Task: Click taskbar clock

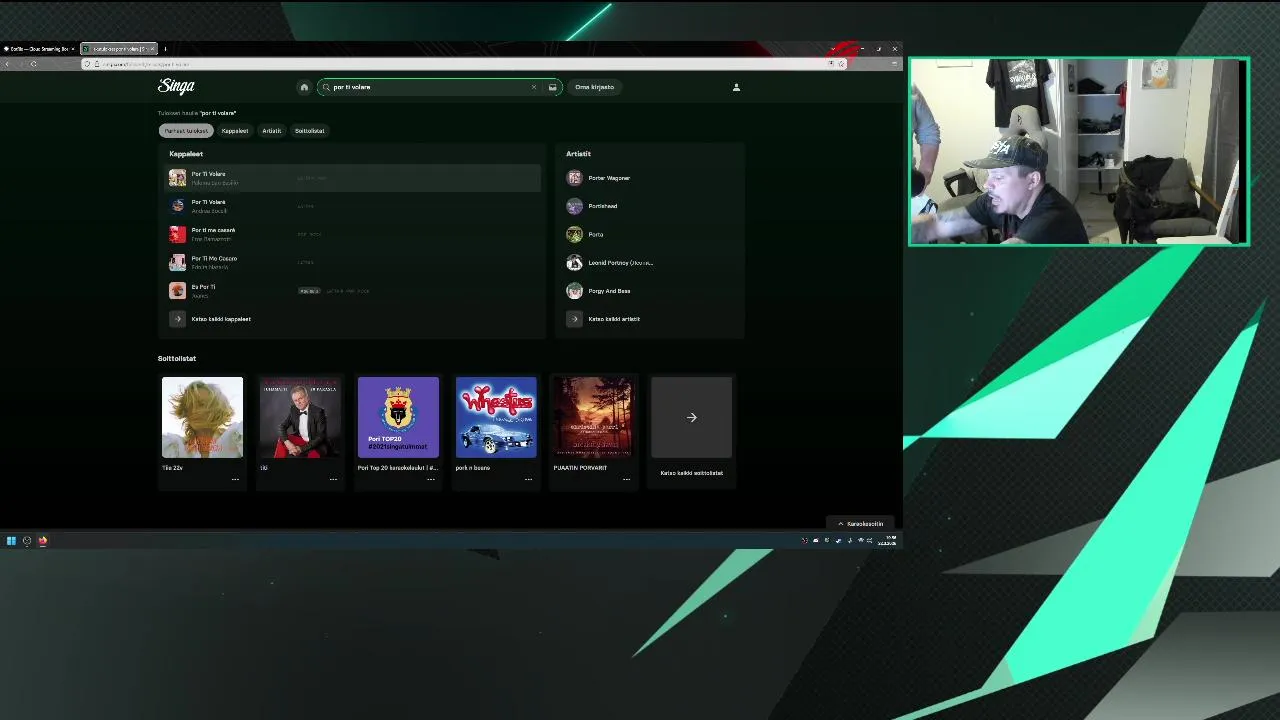Action: pyautogui.click(x=888, y=541)
